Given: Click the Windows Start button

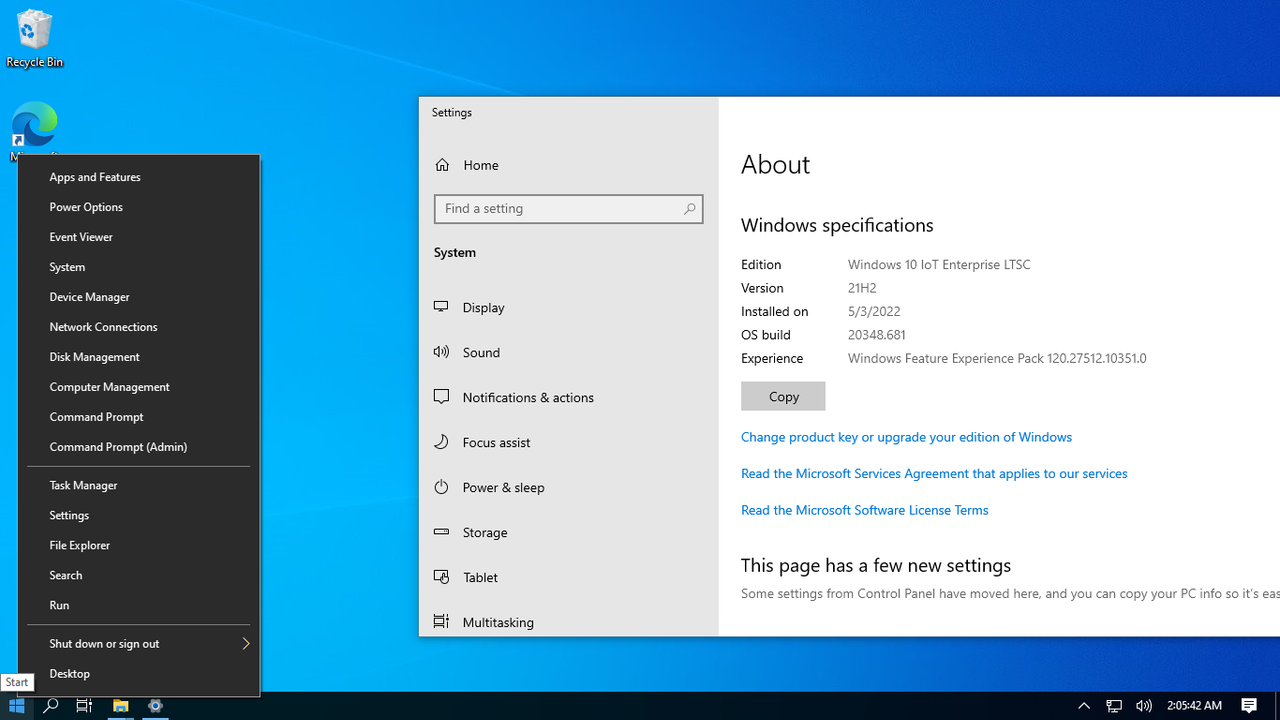Looking at the screenshot, I should pyautogui.click(x=17, y=705).
